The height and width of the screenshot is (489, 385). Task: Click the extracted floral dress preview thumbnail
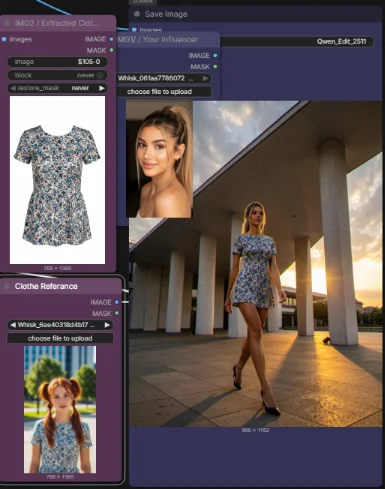click(x=57, y=180)
